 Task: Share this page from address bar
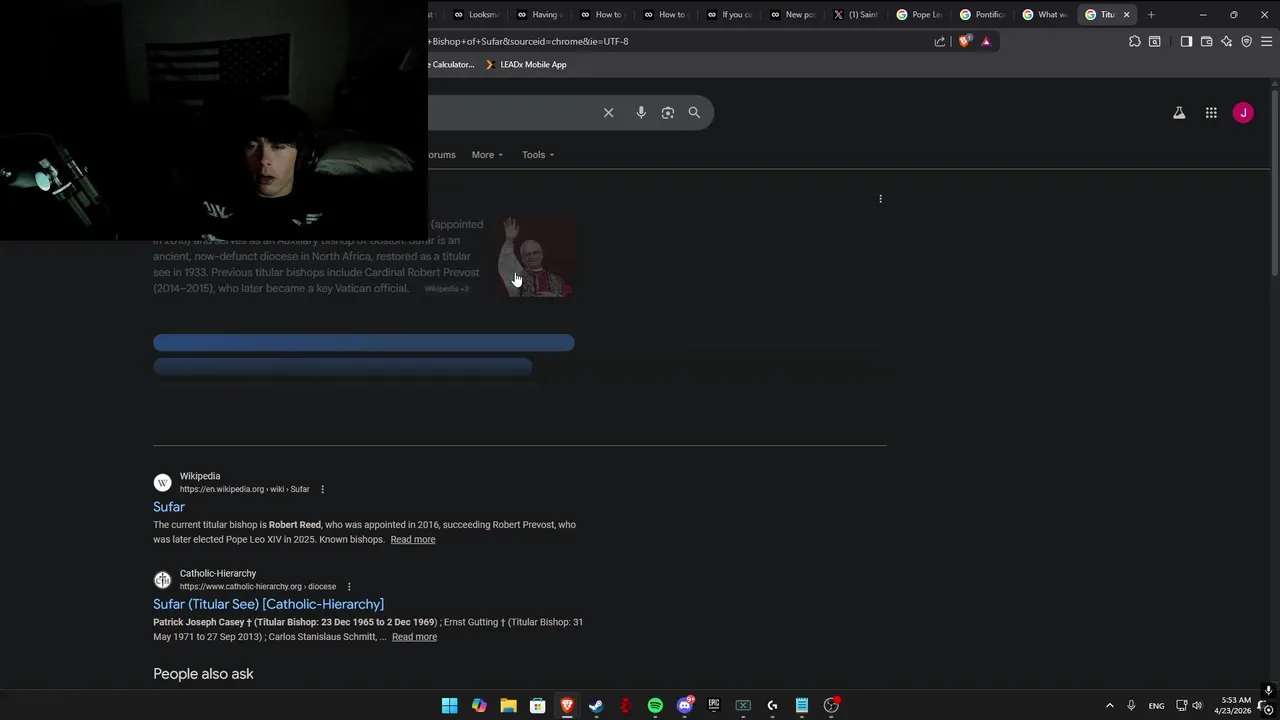[940, 42]
